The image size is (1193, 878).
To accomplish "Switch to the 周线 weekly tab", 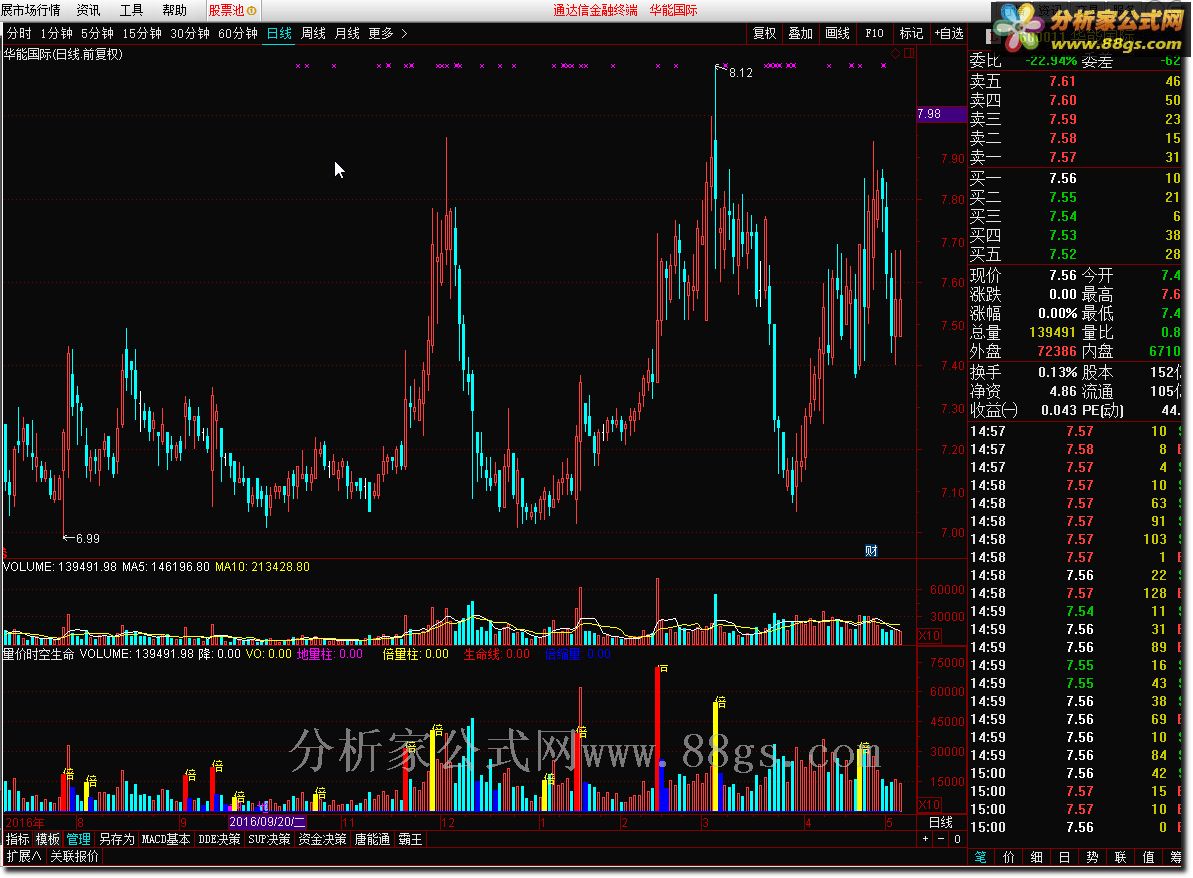I will pyautogui.click(x=313, y=33).
